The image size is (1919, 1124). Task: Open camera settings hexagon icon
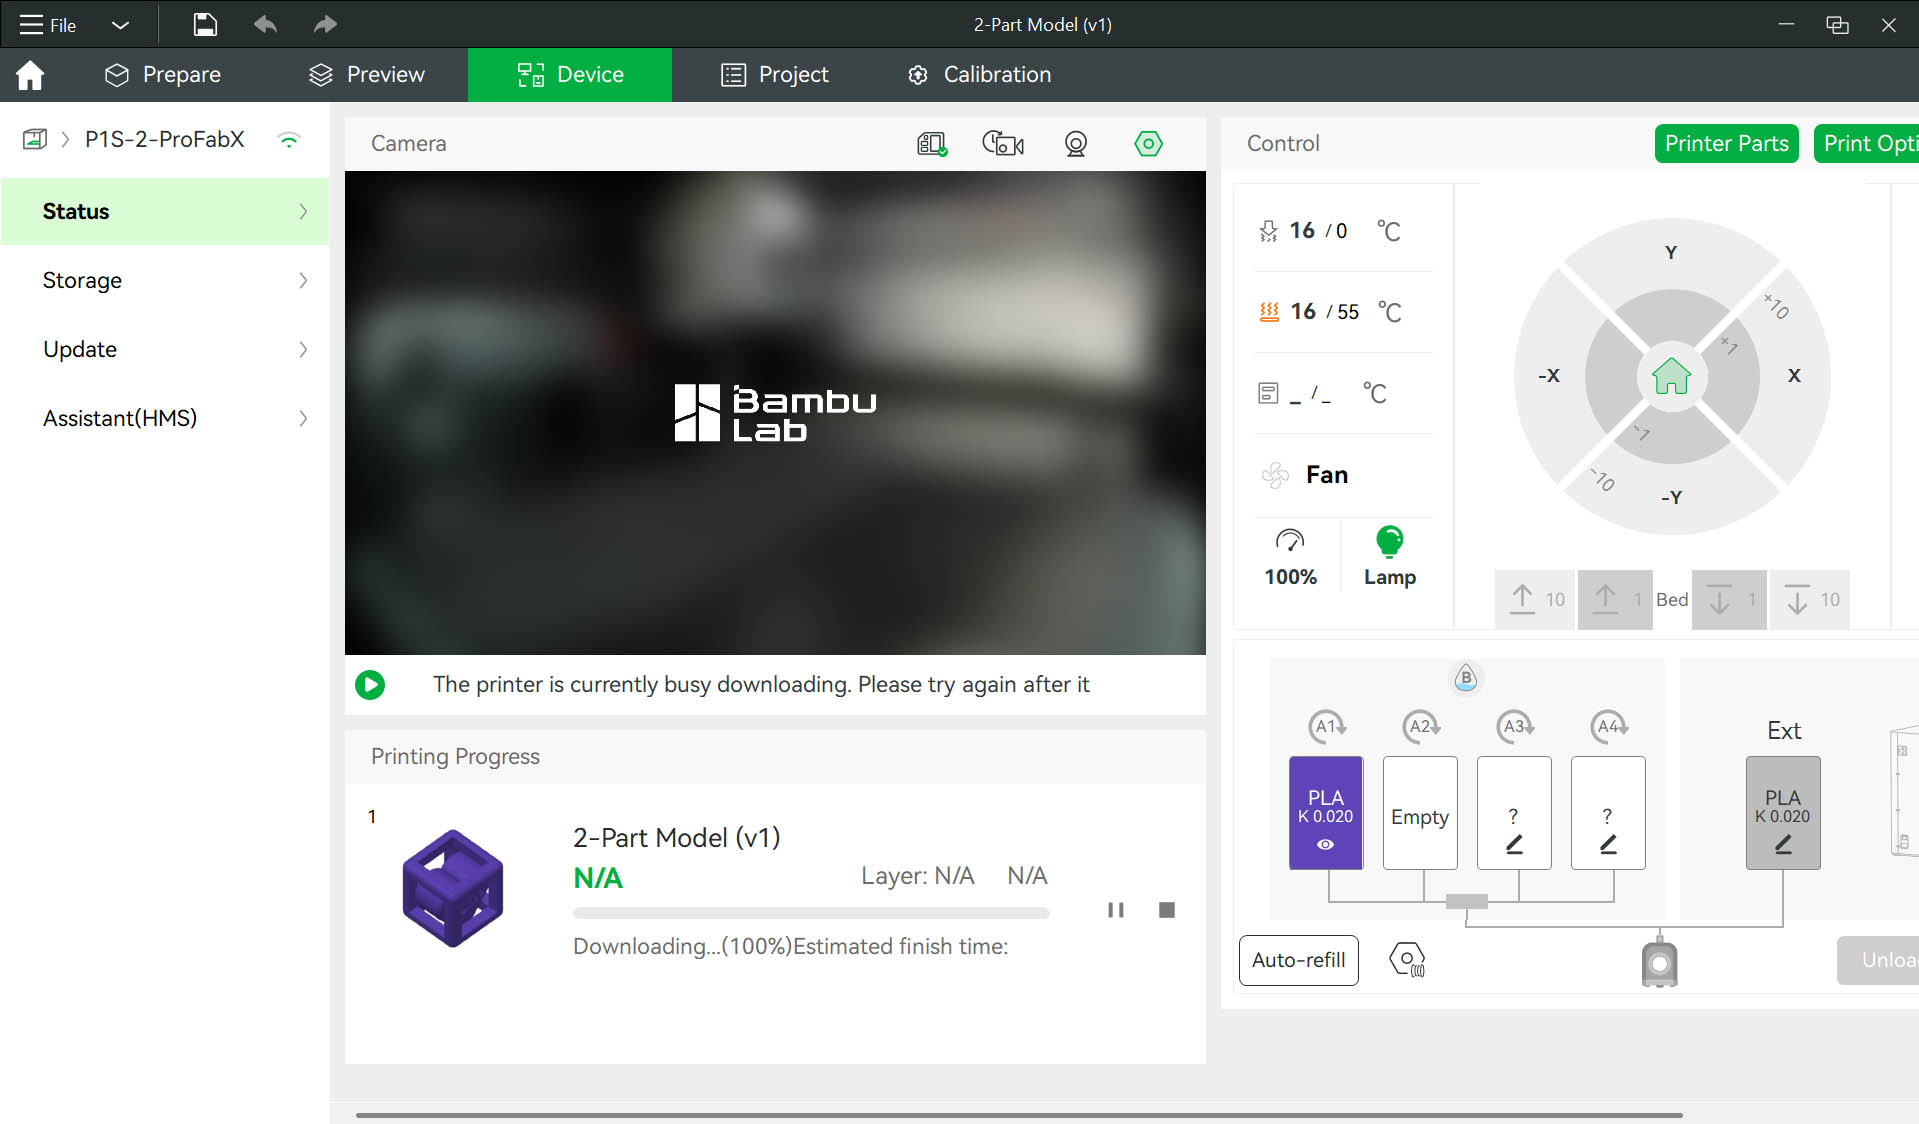[1148, 144]
